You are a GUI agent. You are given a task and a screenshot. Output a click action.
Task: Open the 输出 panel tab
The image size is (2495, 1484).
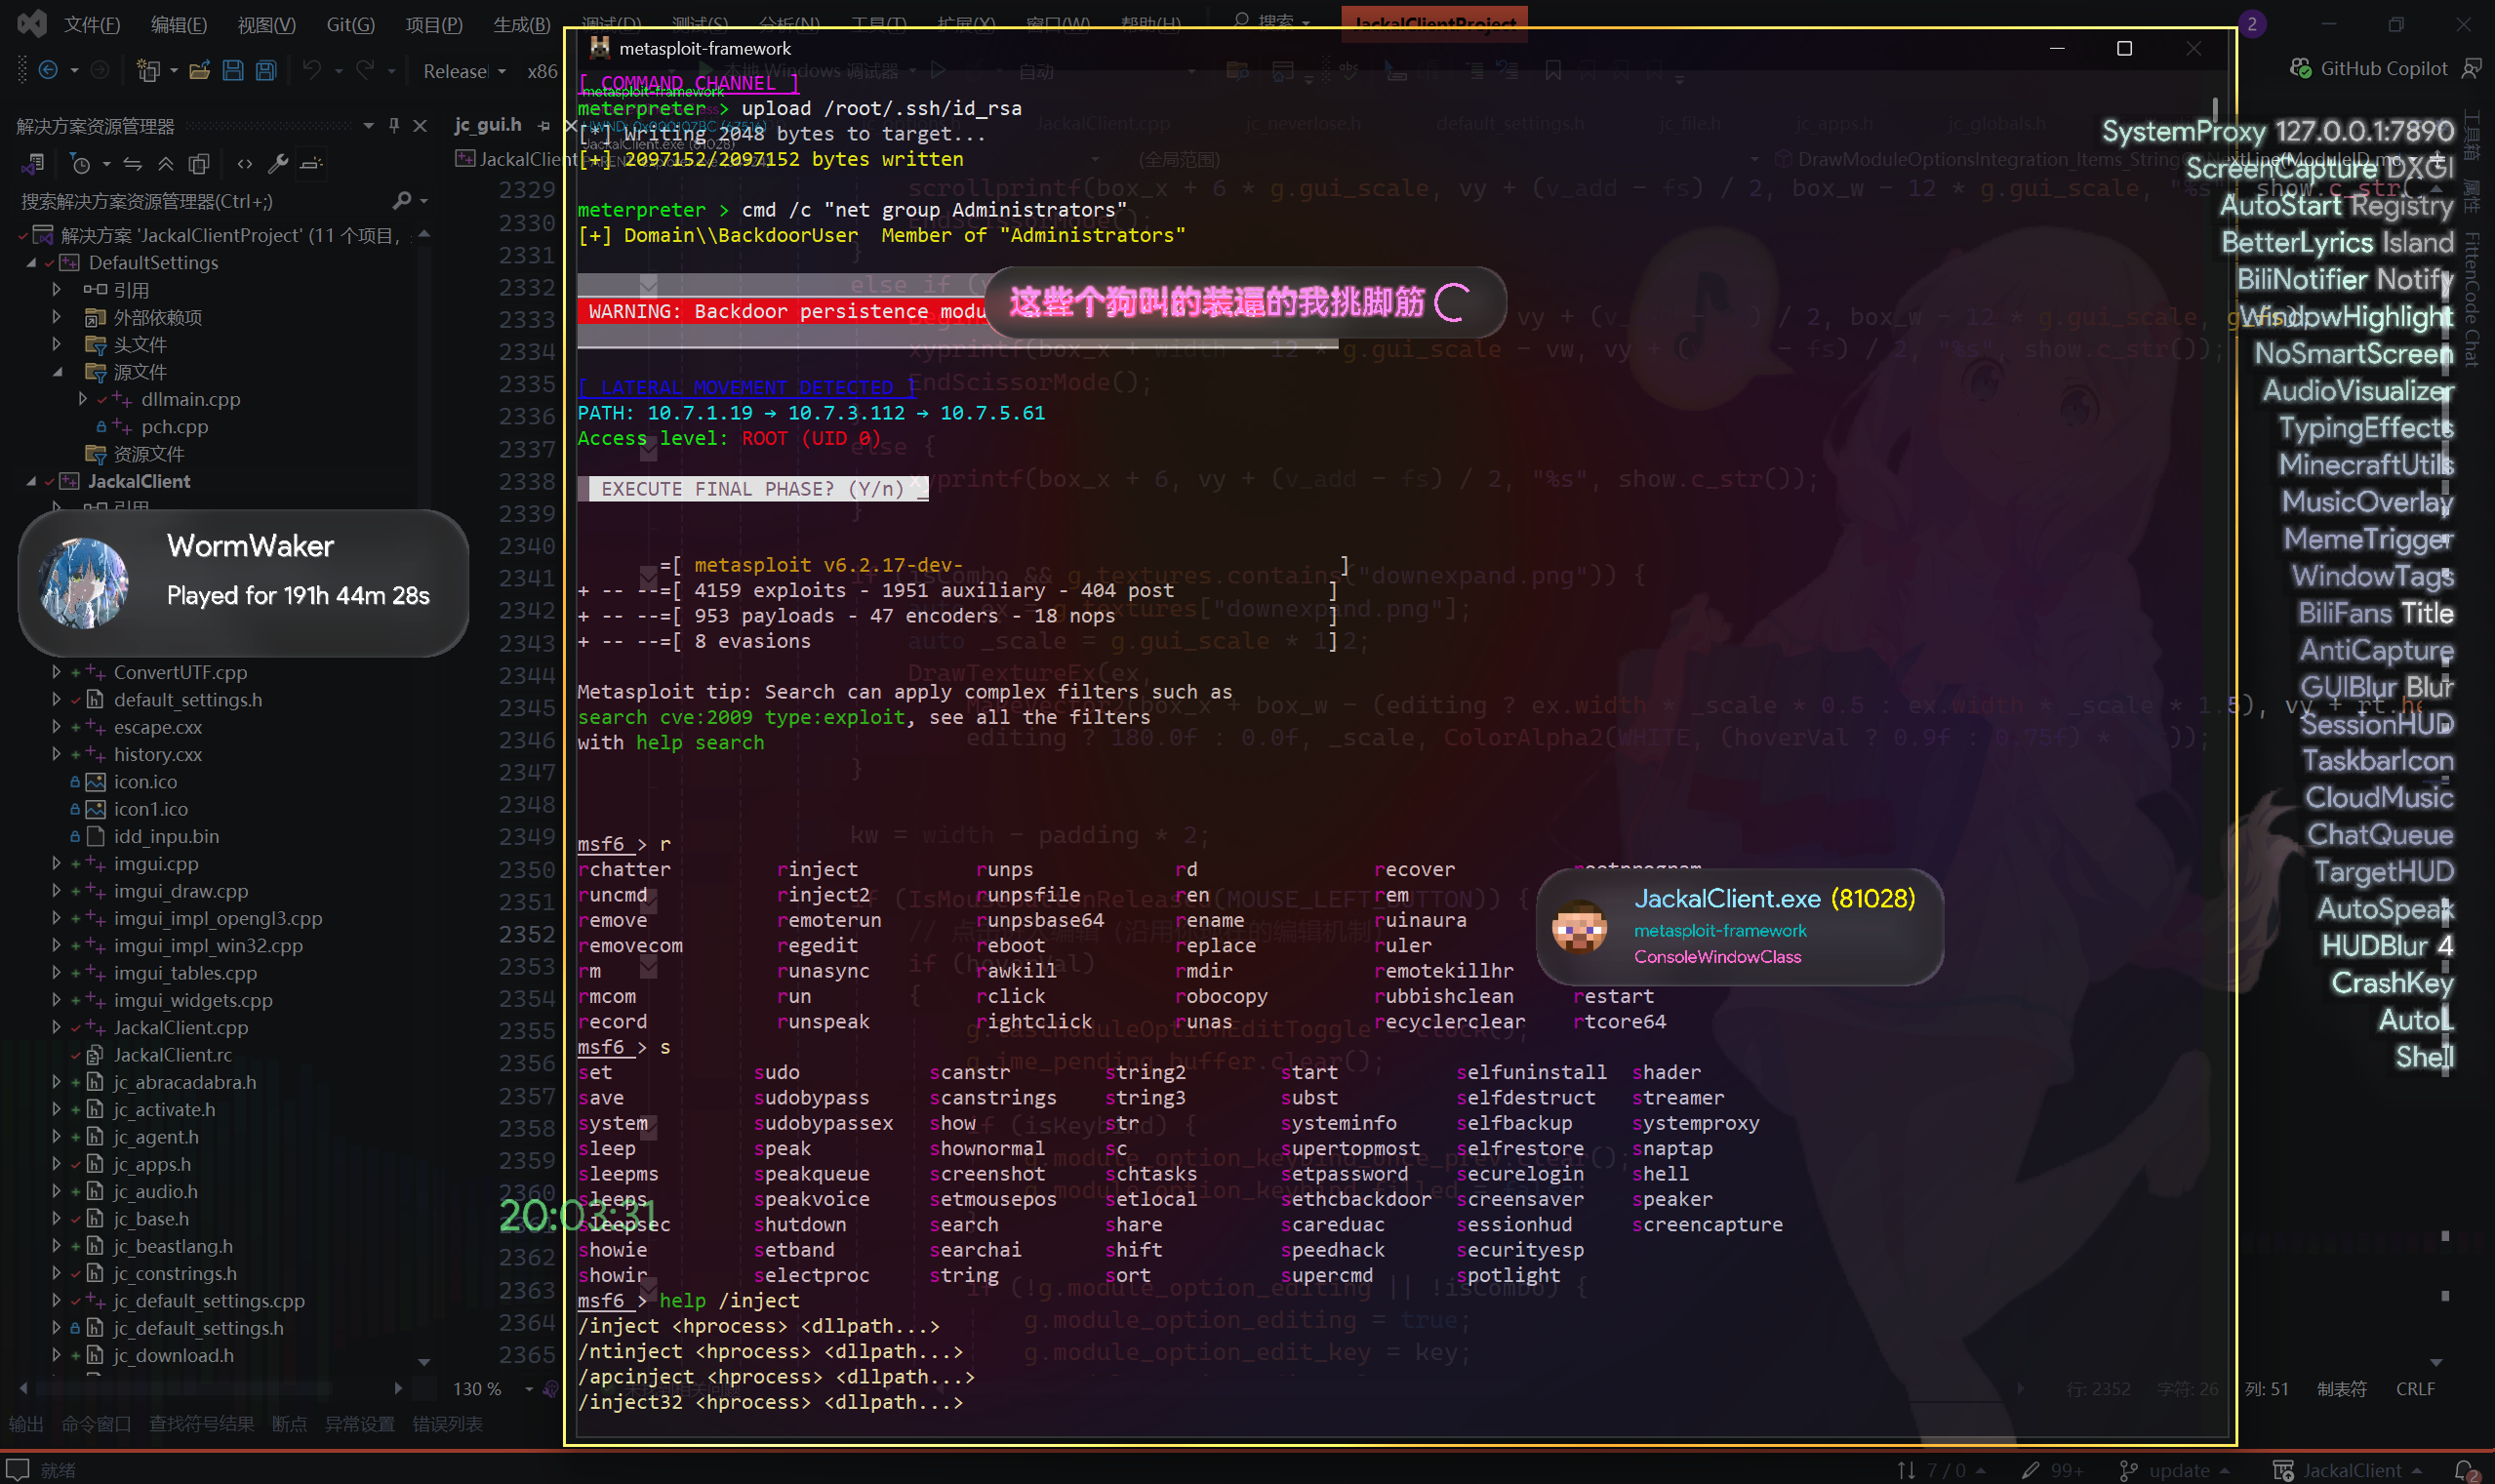coord(26,1424)
